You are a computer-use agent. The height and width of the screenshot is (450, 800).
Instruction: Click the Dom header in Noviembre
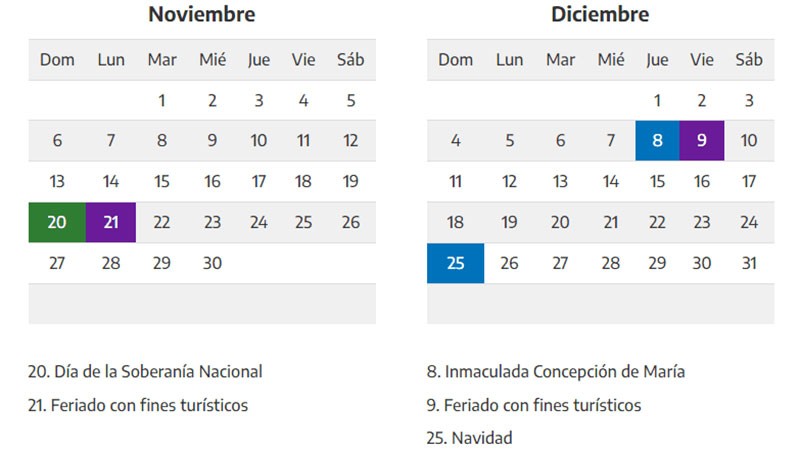(x=57, y=60)
